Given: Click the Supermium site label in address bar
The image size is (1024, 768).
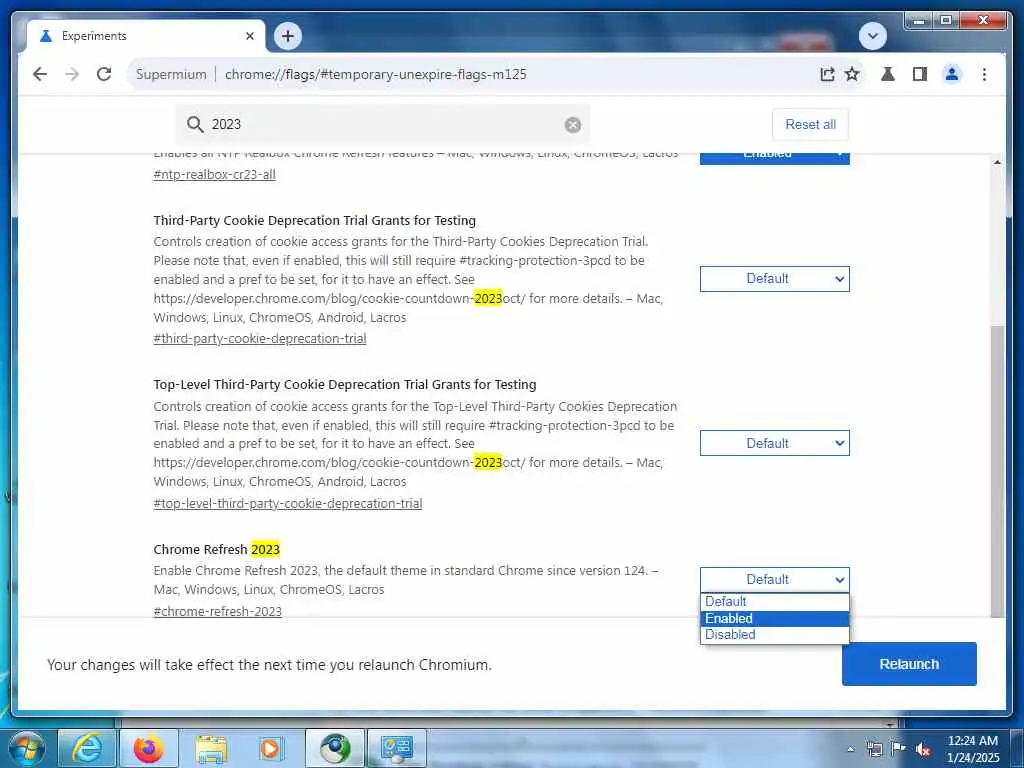Looking at the screenshot, I should pos(171,74).
